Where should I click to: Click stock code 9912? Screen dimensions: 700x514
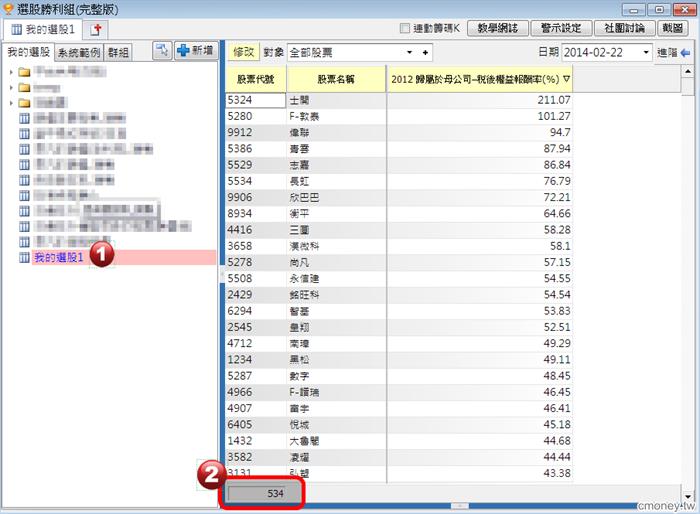(240, 132)
